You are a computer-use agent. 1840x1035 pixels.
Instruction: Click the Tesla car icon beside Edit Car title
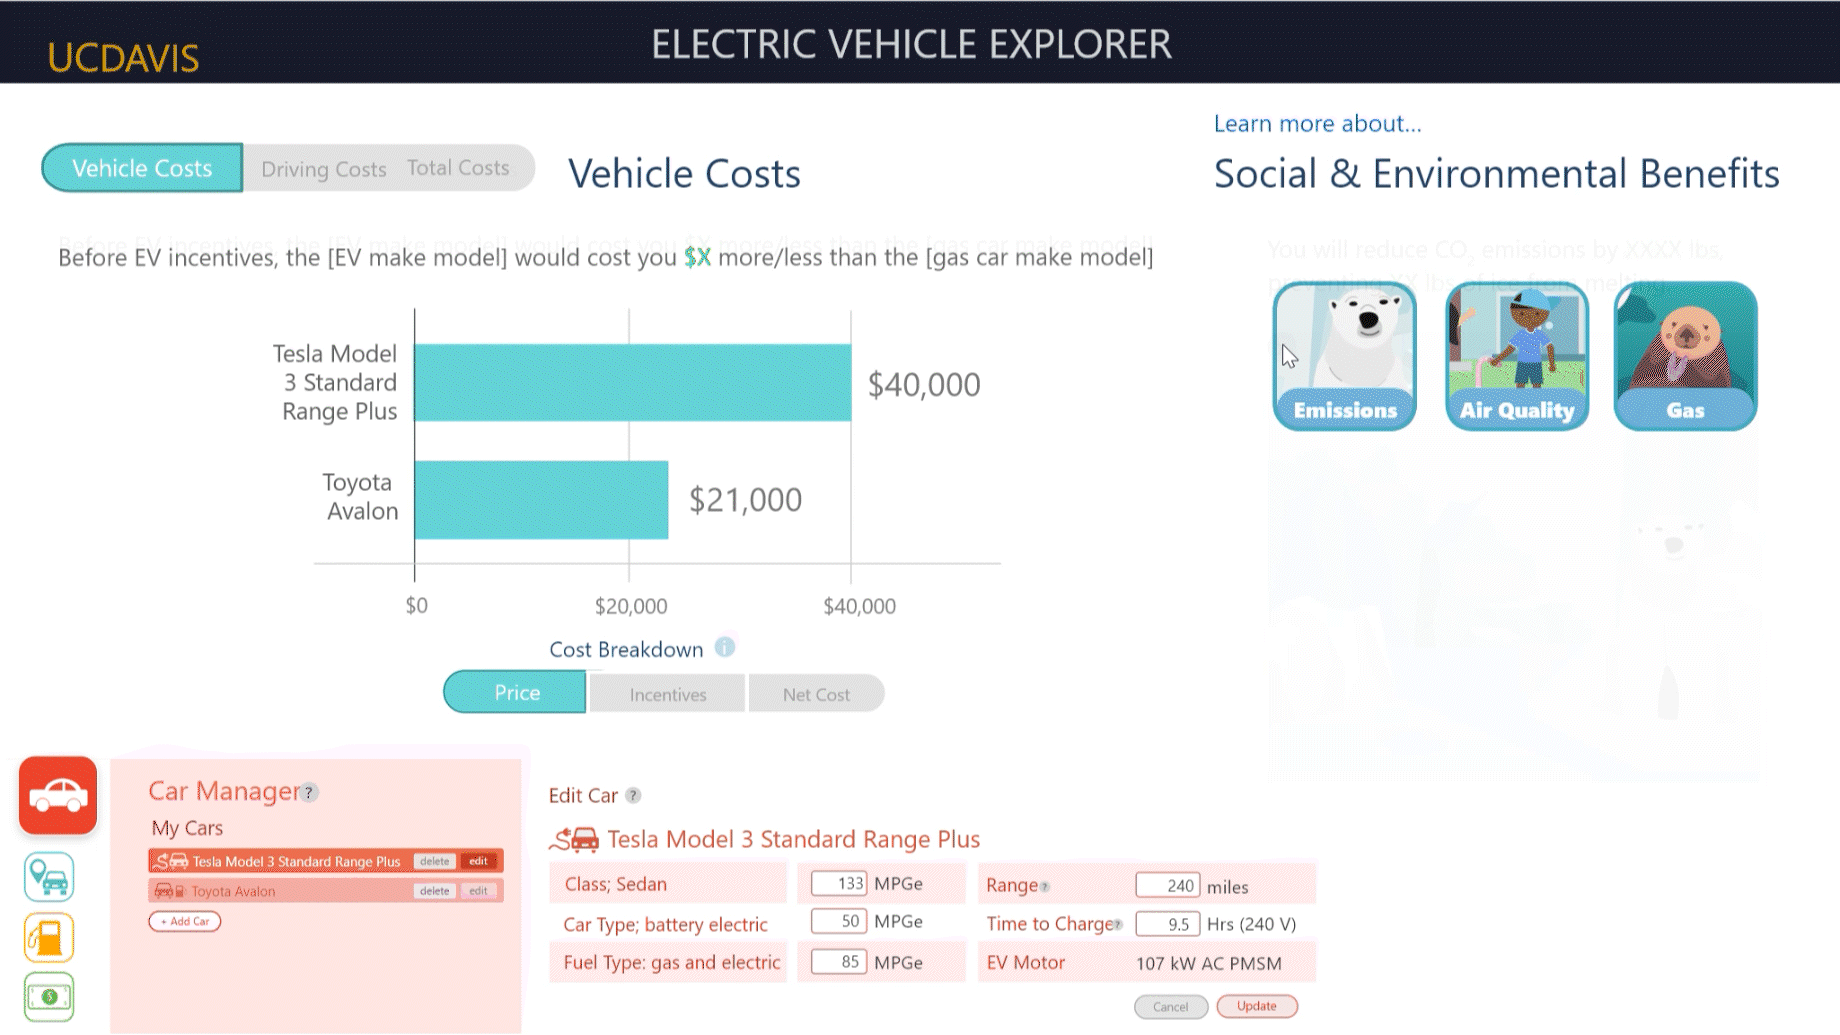coord(575,840)
